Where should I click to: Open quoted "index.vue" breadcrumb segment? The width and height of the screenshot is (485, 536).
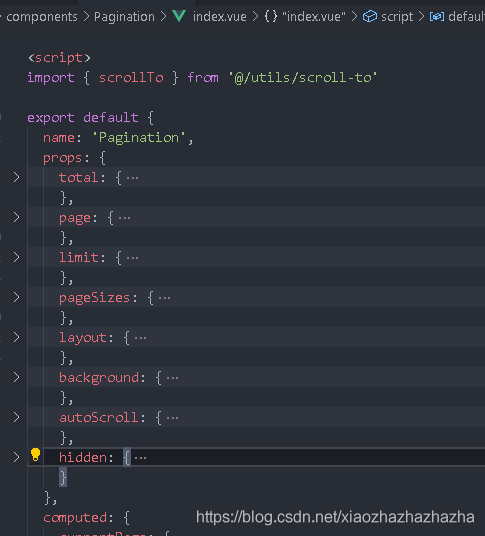coord(314,16)
